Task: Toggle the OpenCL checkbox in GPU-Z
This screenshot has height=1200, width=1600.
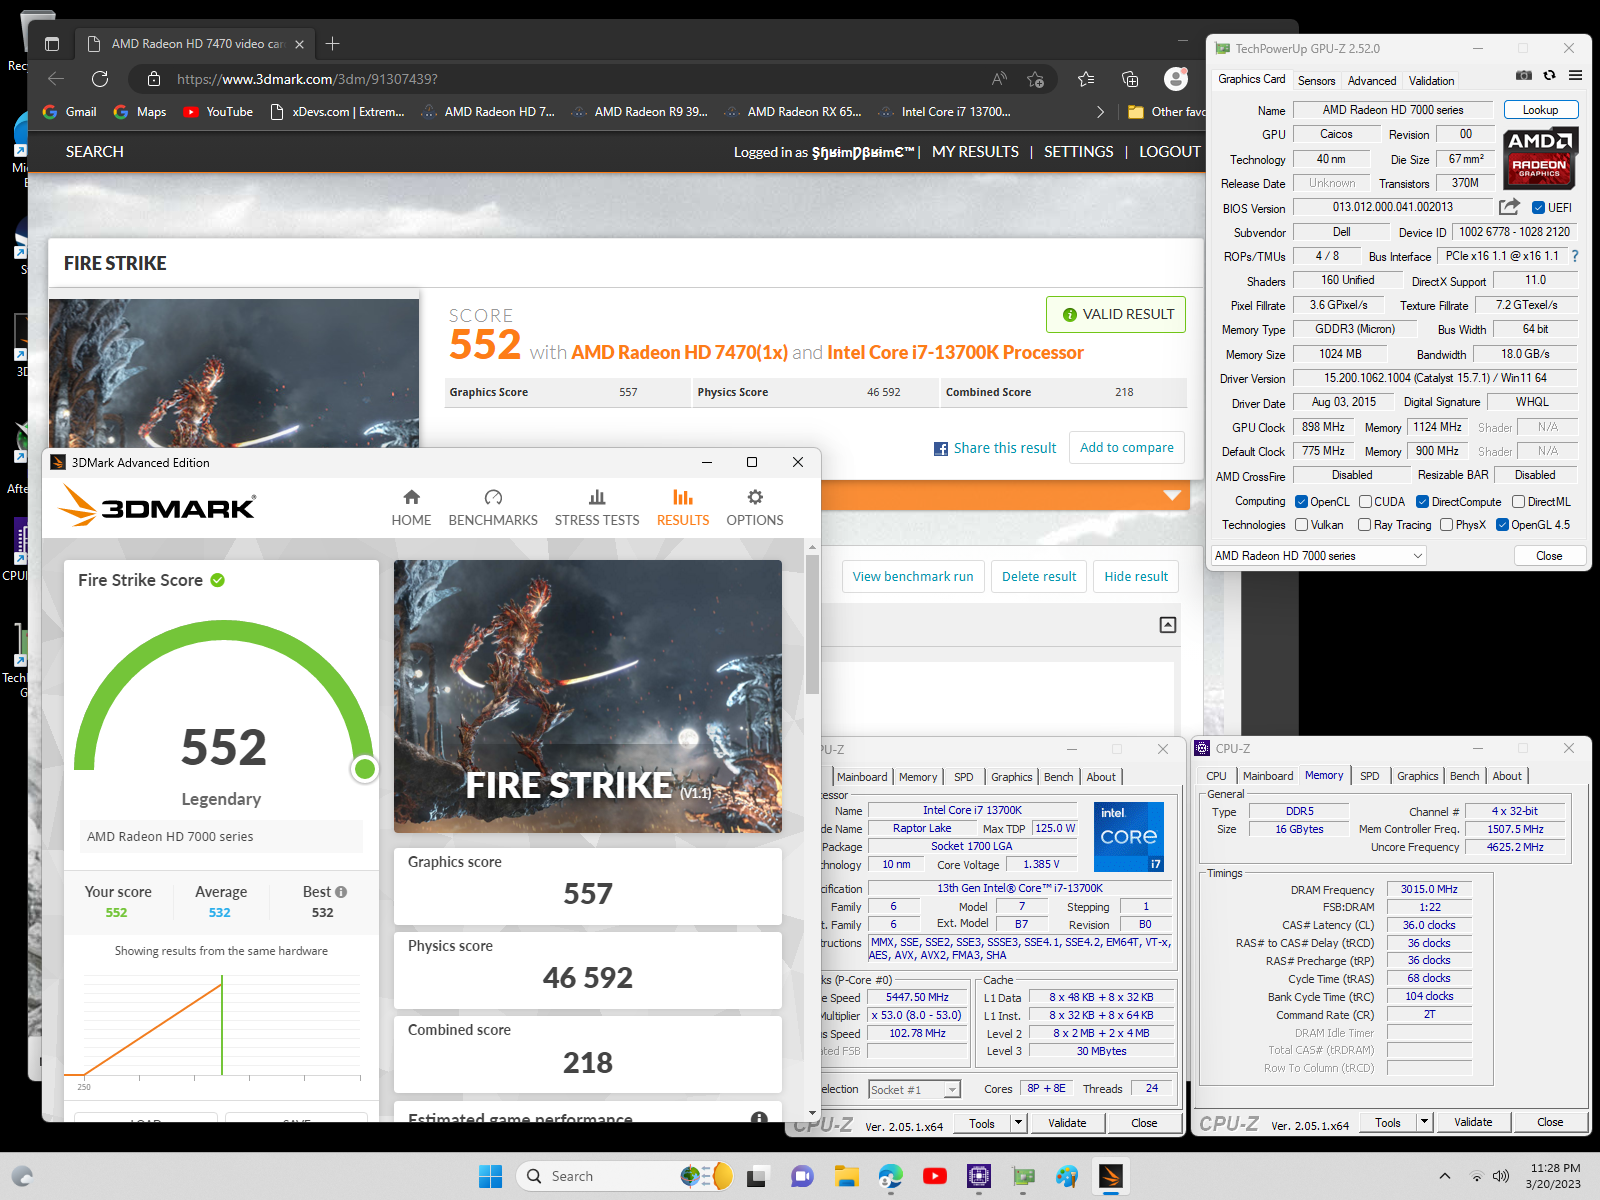Action: click(1301, 502)
